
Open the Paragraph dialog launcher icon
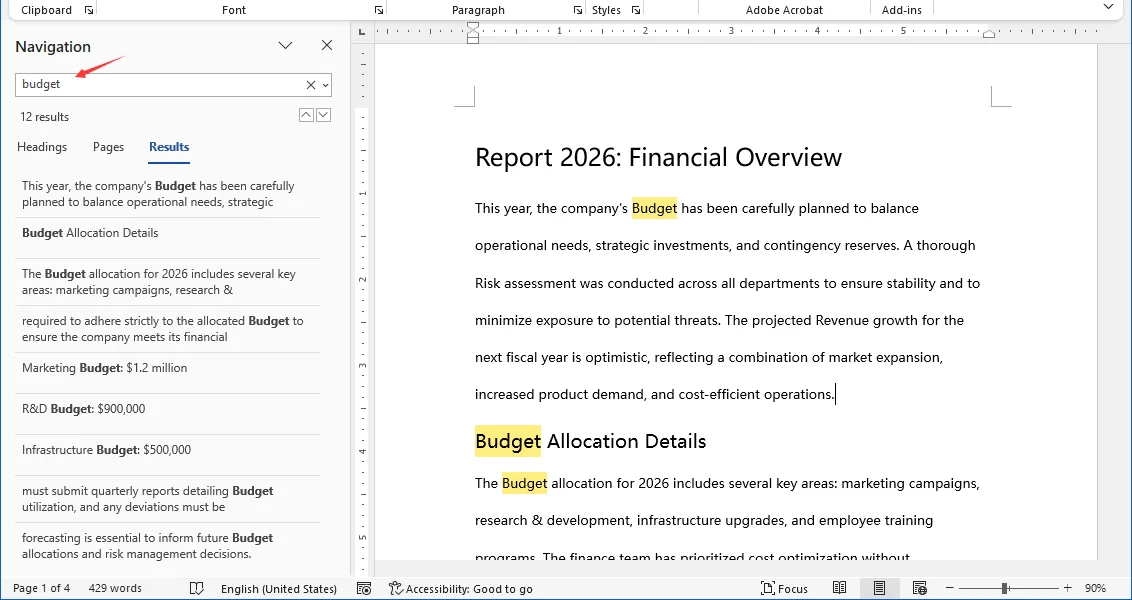[577, 9]
